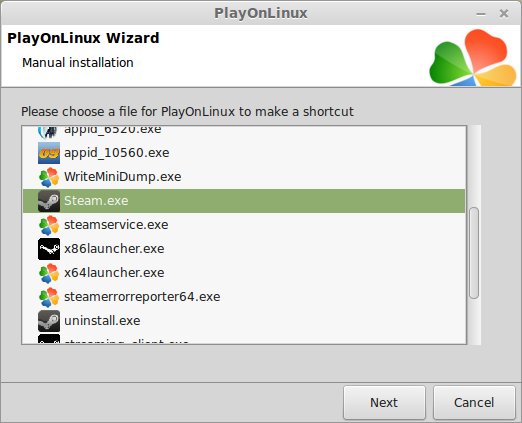This screenshot has height=423, width=522.
Task: Click the Steam.exe Steam logo icon
Action: [x=49, y=201]
